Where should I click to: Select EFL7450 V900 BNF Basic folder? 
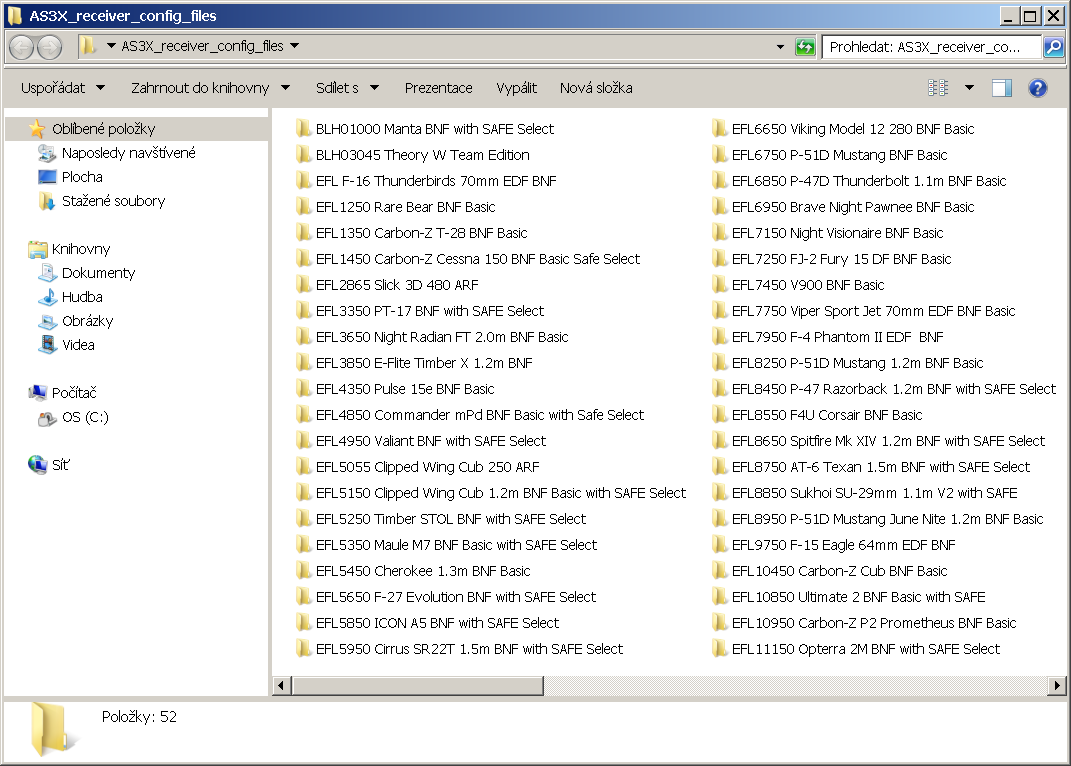807,285
